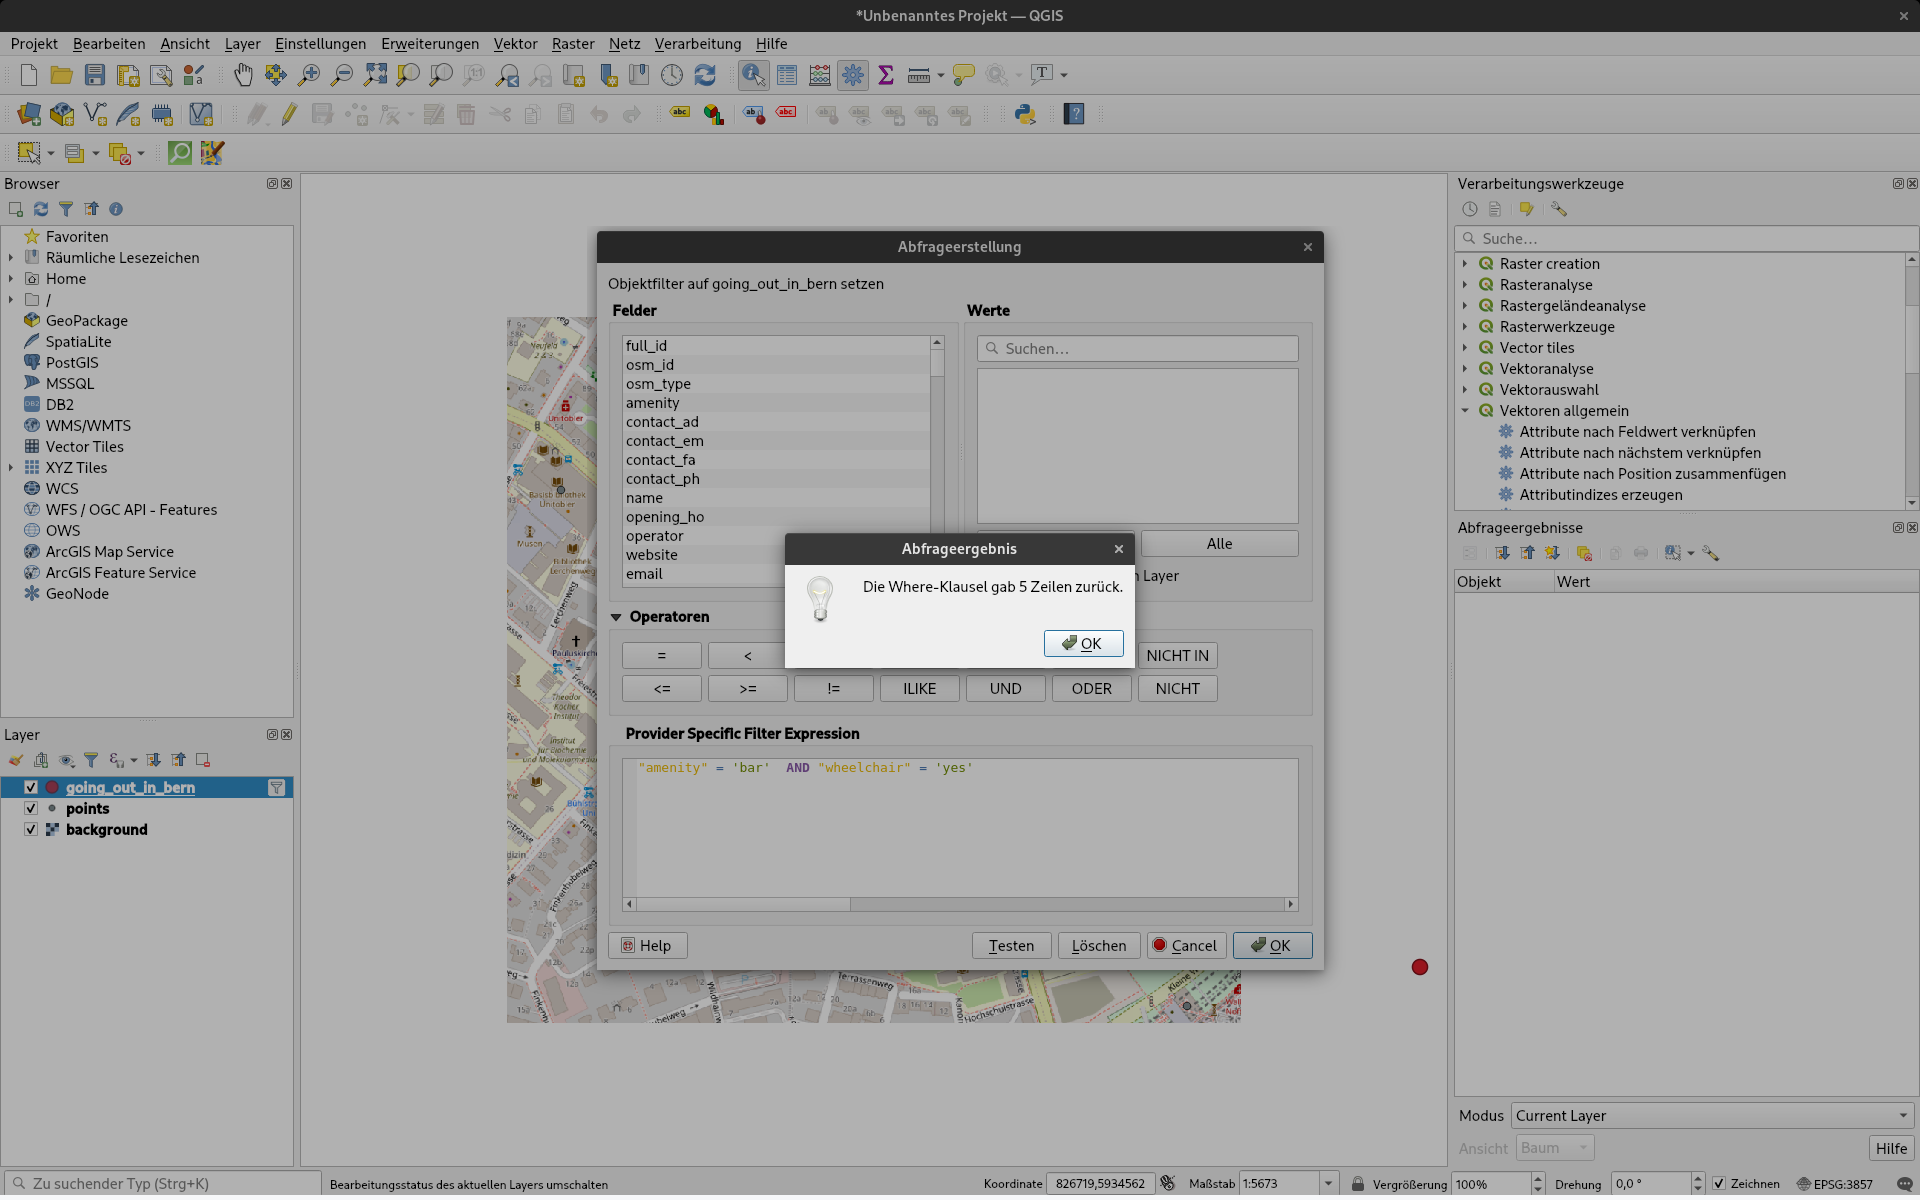The width and height of the screenshot is (1920, 1200).
Task: Open the attribute table icon
Action: coord(787,75)
